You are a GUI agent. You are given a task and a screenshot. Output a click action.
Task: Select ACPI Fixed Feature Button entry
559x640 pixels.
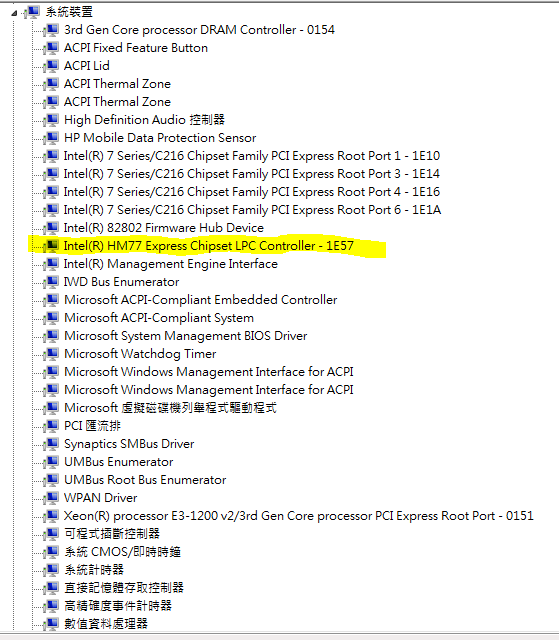coord(135,48)
